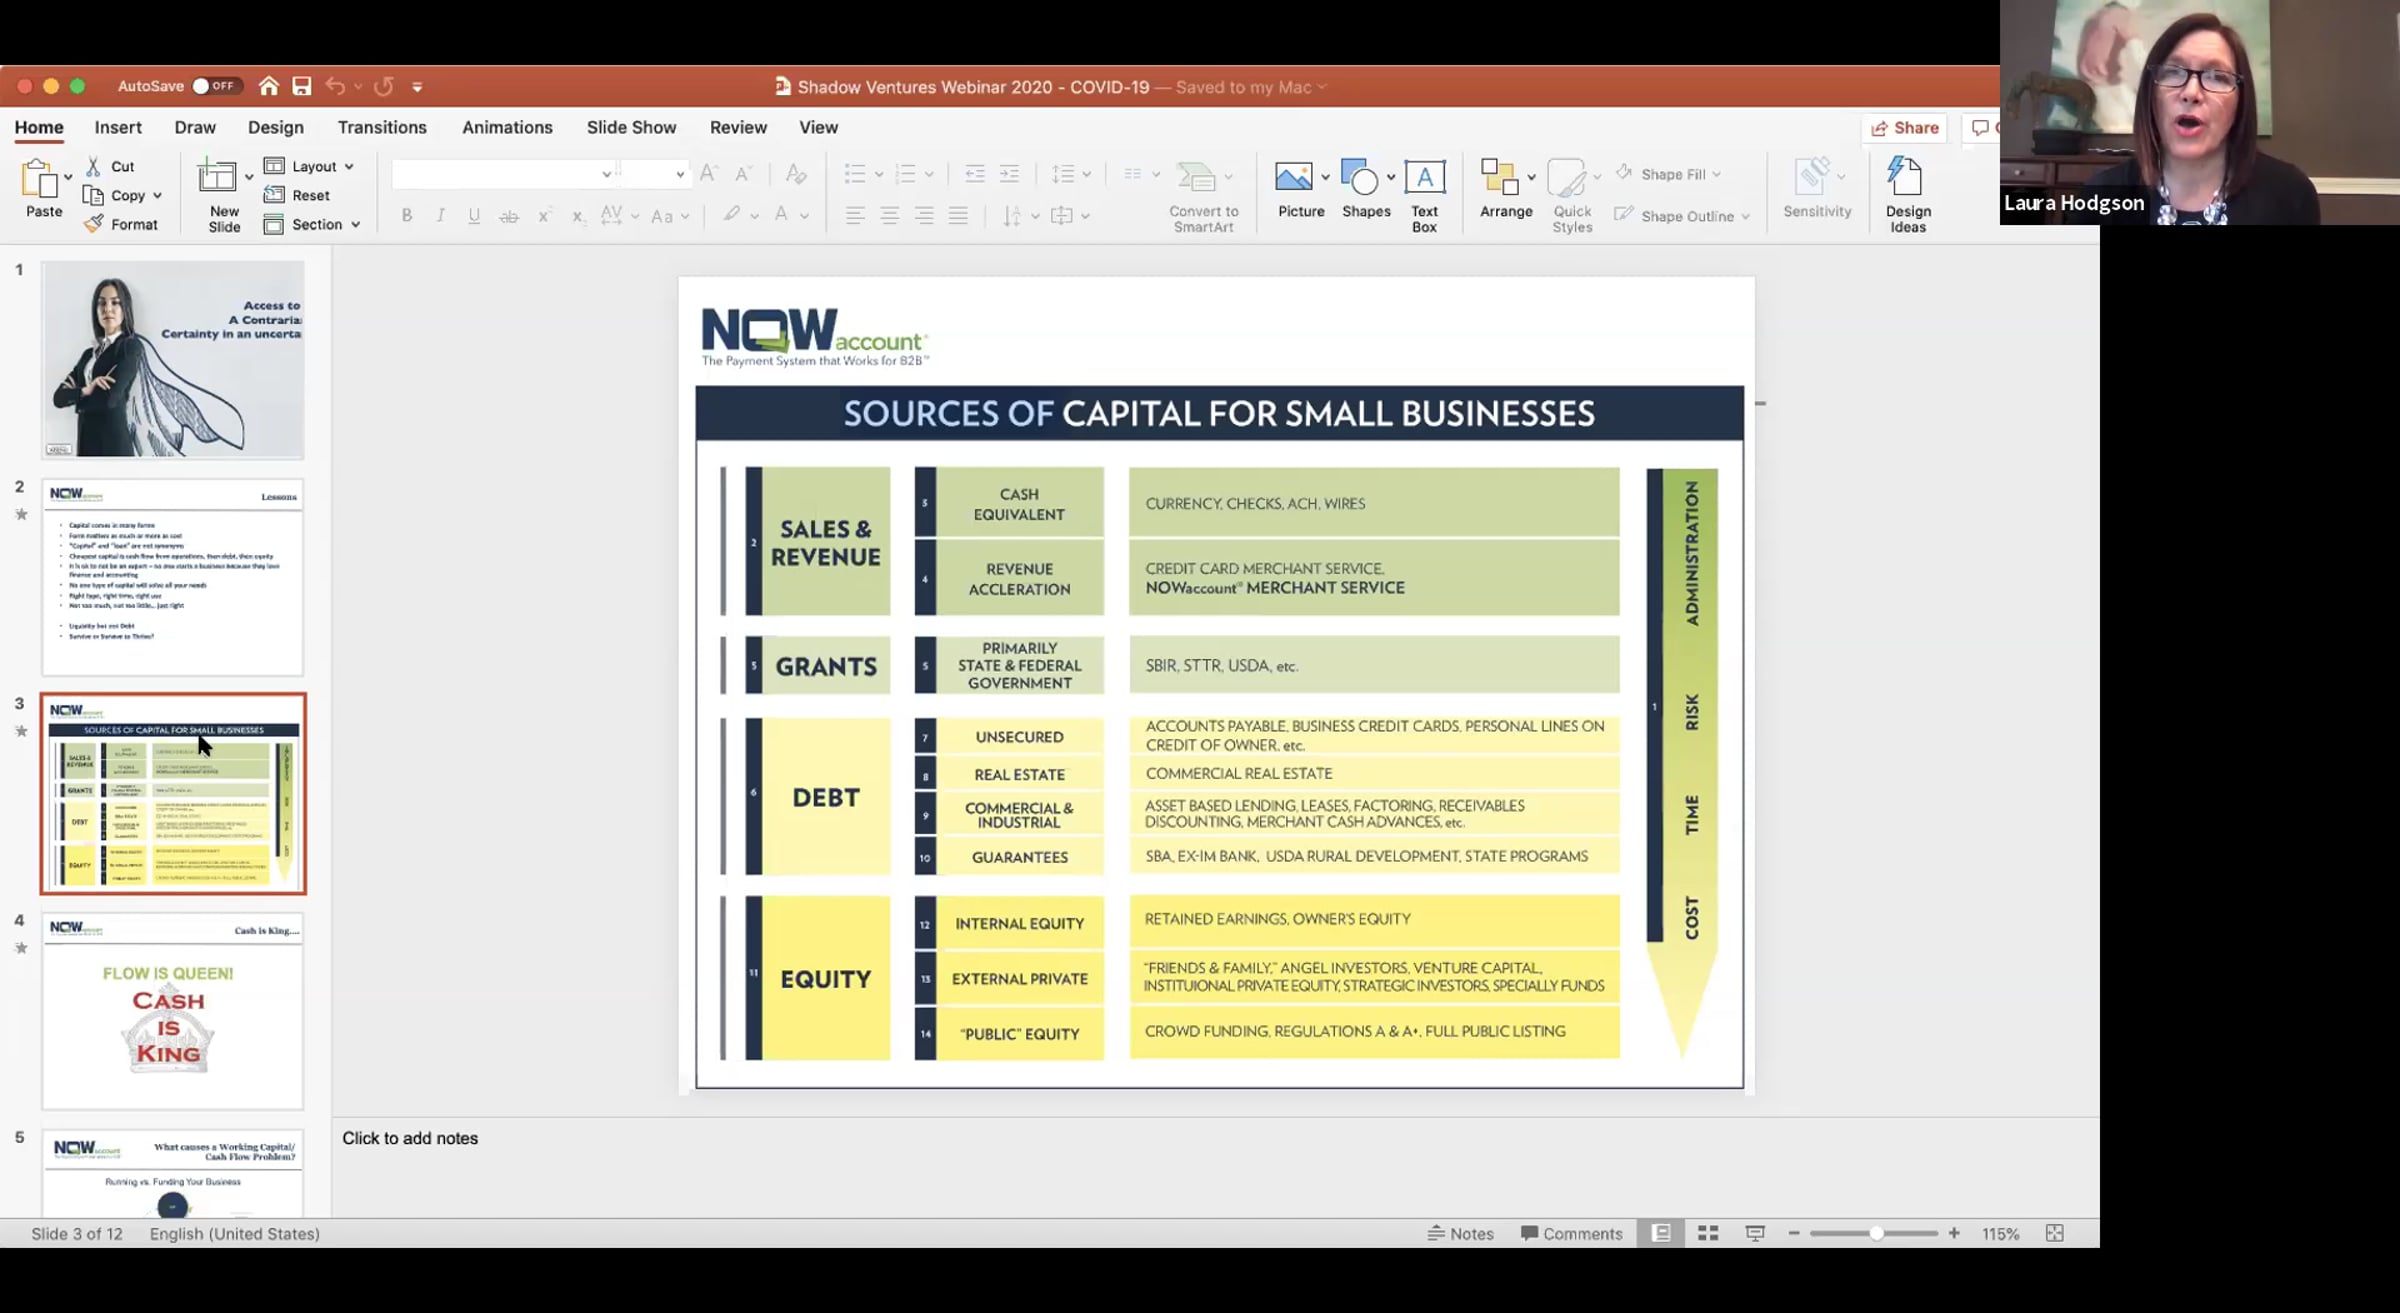This screenshot has width=2400, height=1313.
Task: Click the Share button
Action: 1904,127
